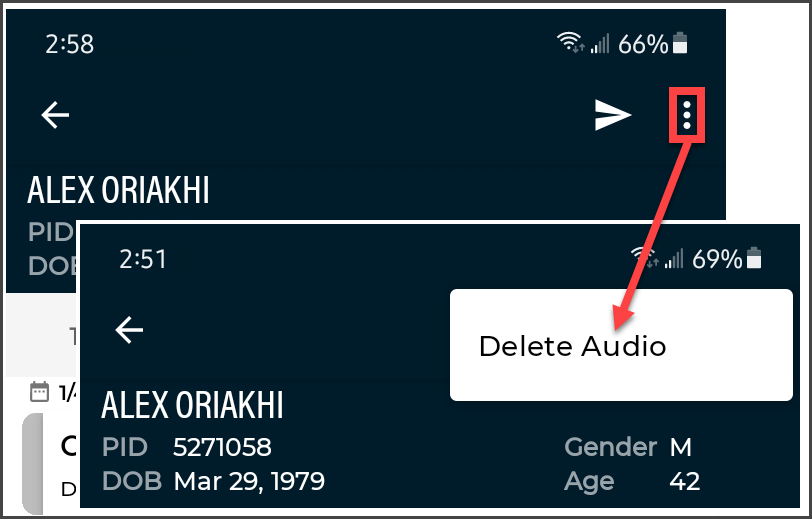Click patient name on the 2:58 screen

pos(118,190)
